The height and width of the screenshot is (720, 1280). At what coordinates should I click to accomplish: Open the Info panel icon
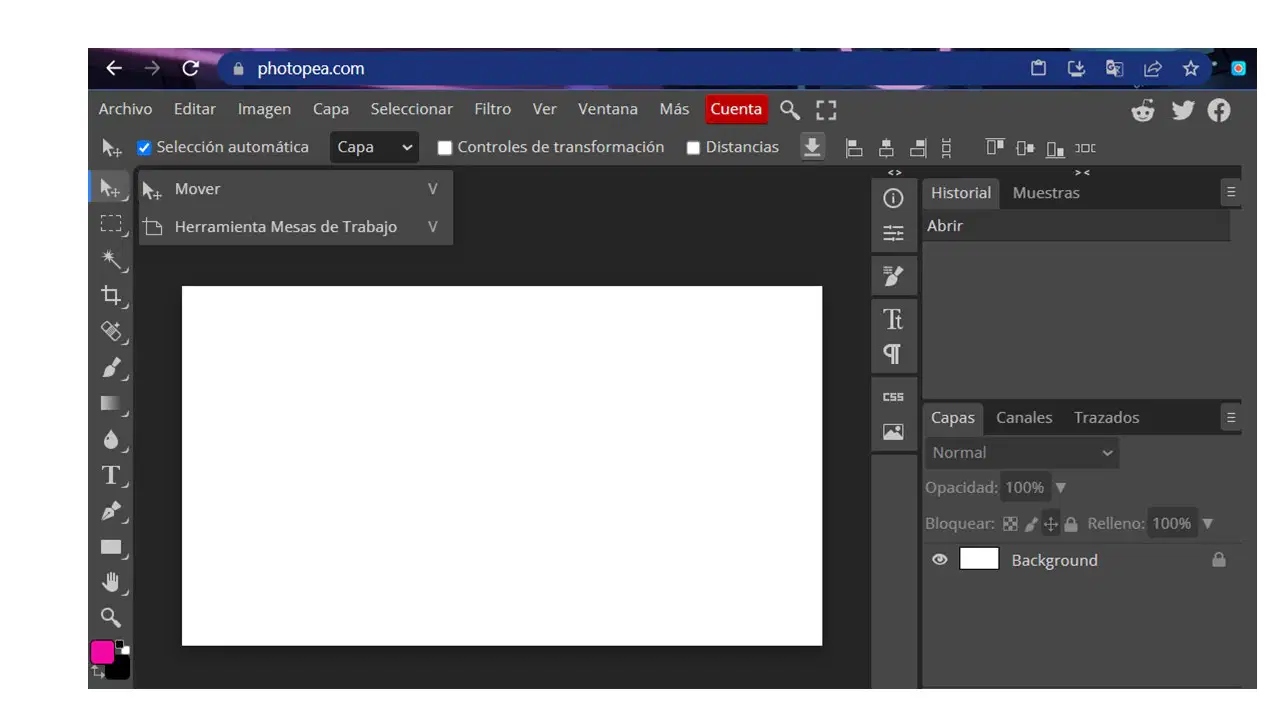pyautogui.click(x=893, y=198)
